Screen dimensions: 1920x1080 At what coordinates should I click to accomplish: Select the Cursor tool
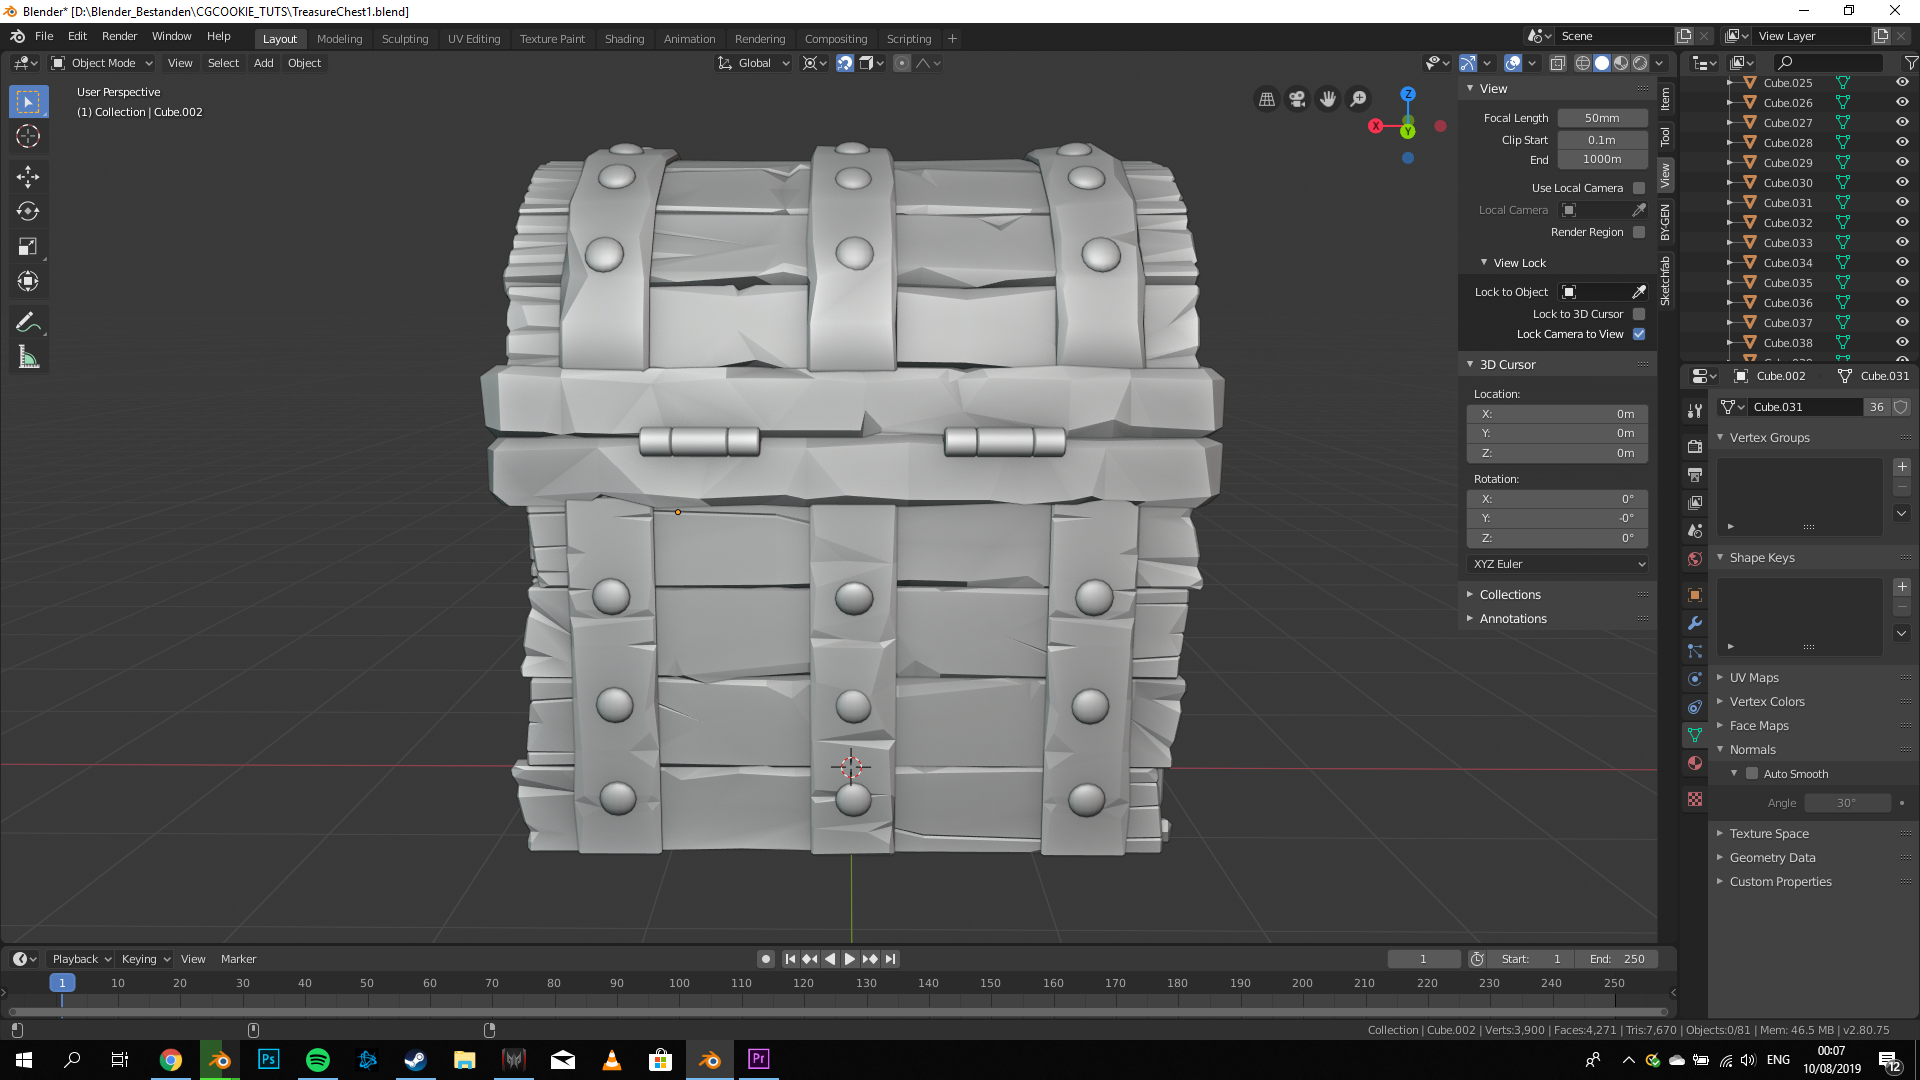[x=28, y=136]
